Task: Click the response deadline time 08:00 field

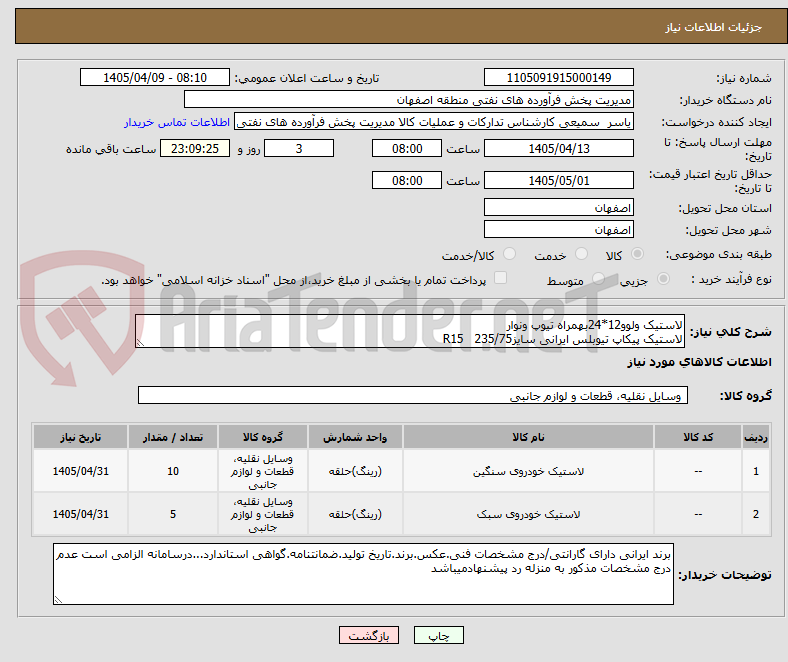Action: (x=407, y=148)
